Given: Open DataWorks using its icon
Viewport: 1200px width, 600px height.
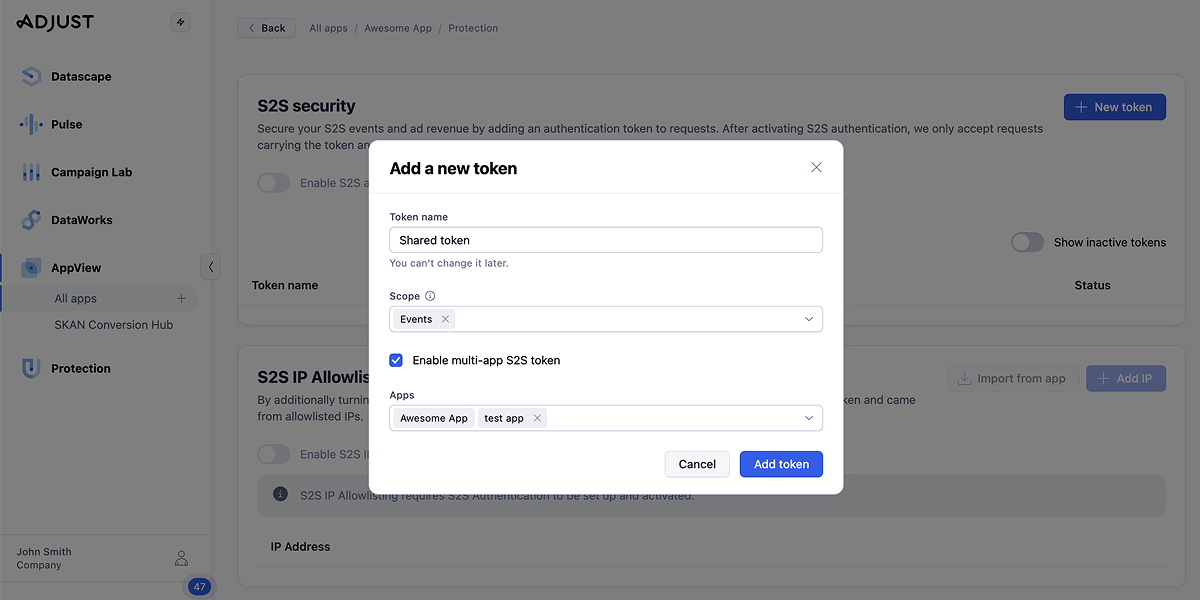Looking at the screenshot, I should point(31,220).
